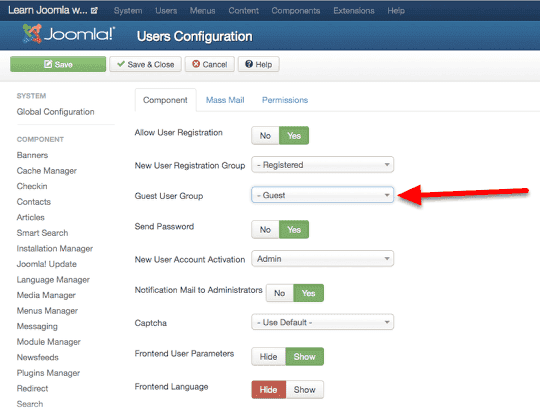Set Frontend Language to Show

[x=304, y=390]
